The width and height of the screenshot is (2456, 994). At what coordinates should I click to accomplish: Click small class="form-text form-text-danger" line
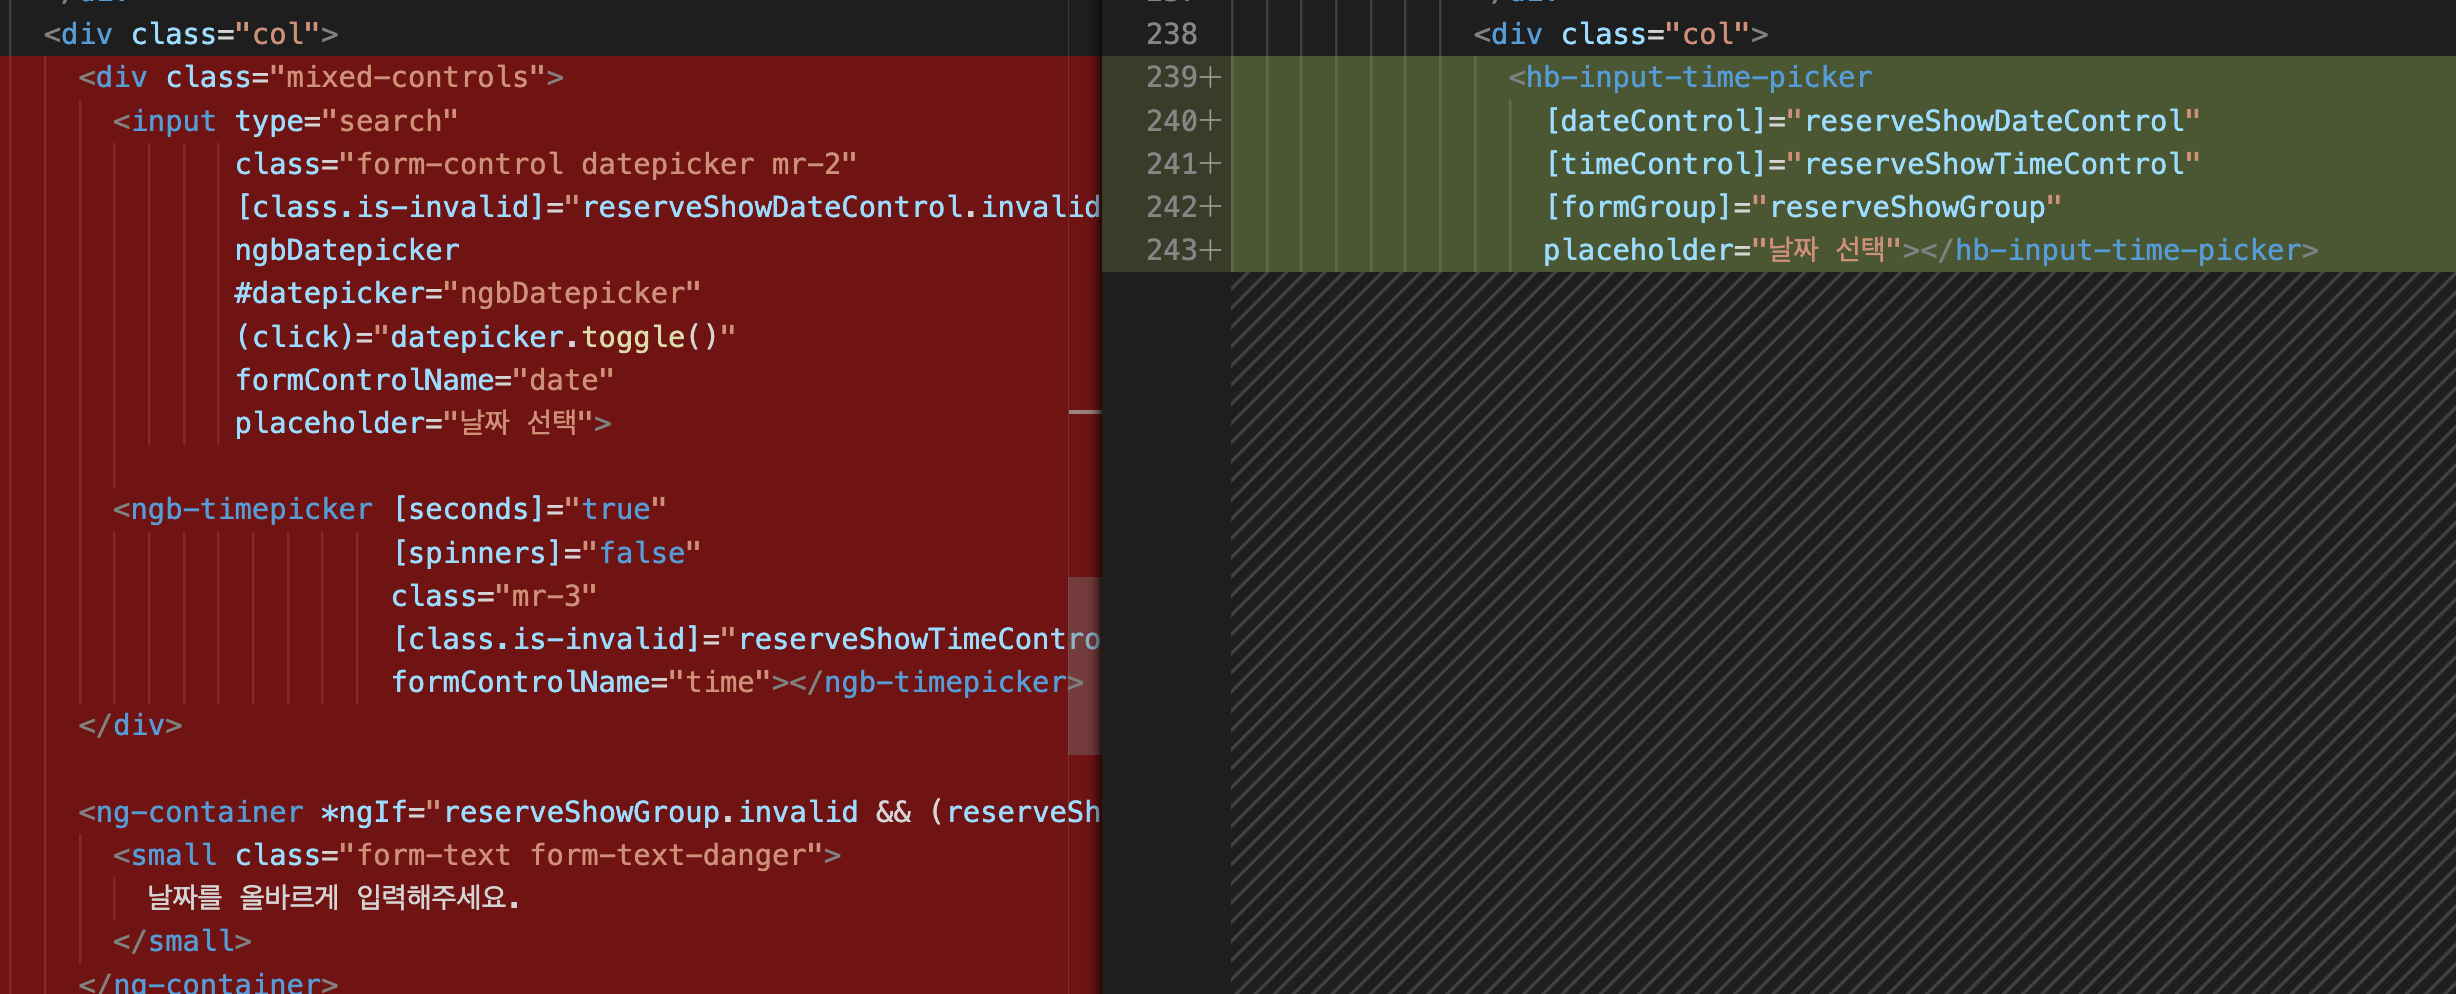477,855
